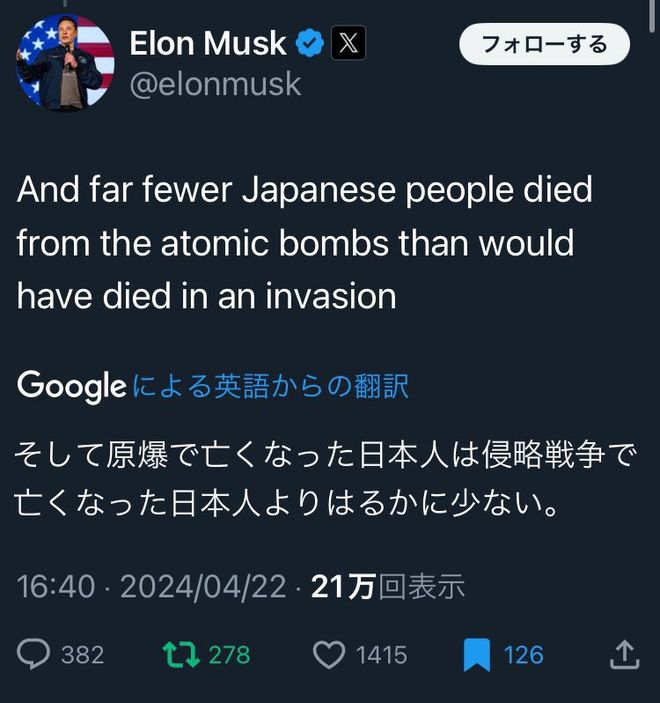Click the X affiliate badge icon

(349, 43)
